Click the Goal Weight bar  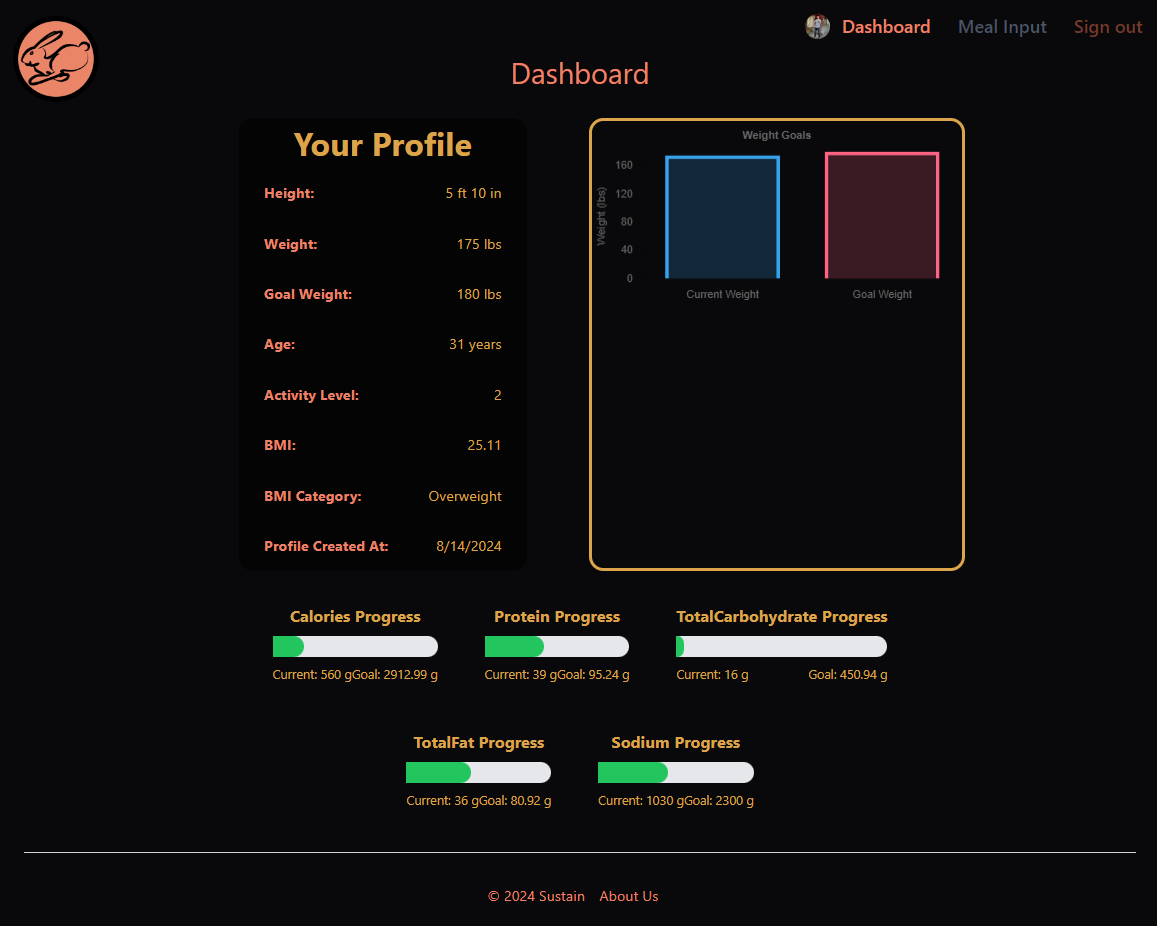(881, 214)
